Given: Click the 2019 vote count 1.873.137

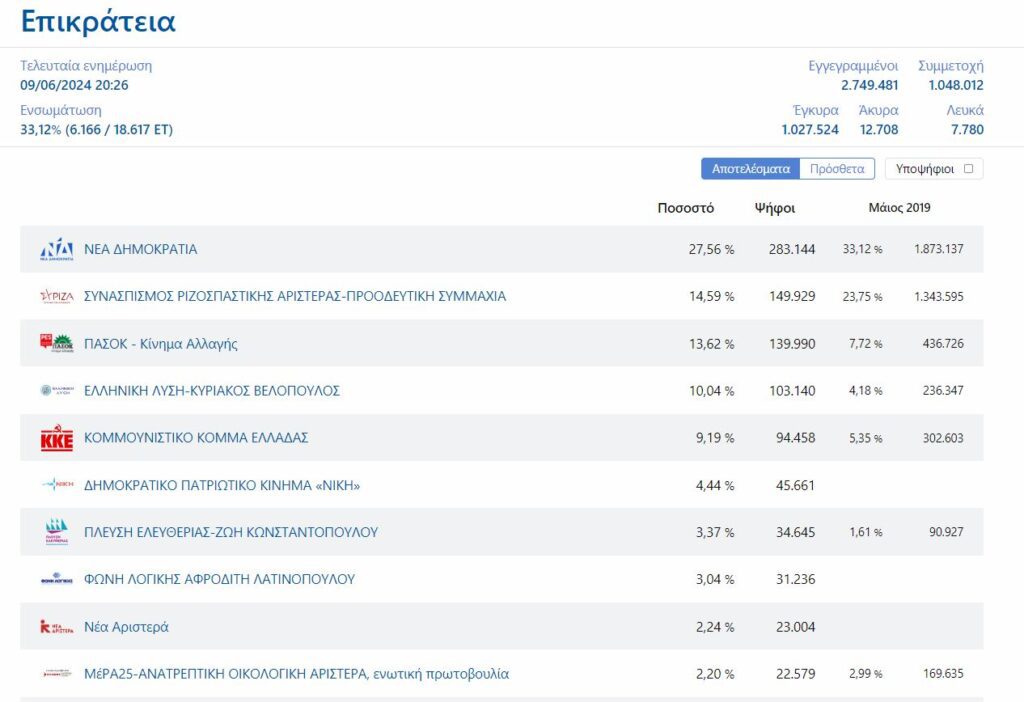Looking at the screenshot, I should (x=938, y=249).
